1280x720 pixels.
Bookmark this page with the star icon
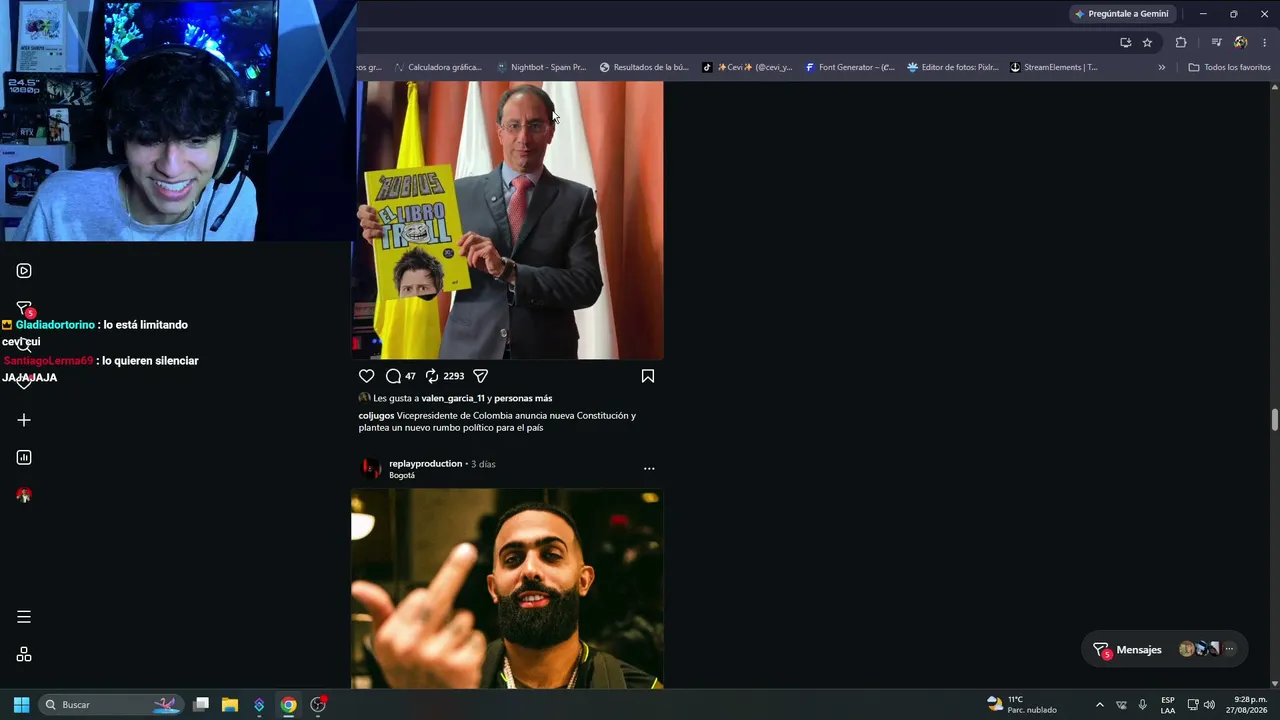click(1147, 42)
